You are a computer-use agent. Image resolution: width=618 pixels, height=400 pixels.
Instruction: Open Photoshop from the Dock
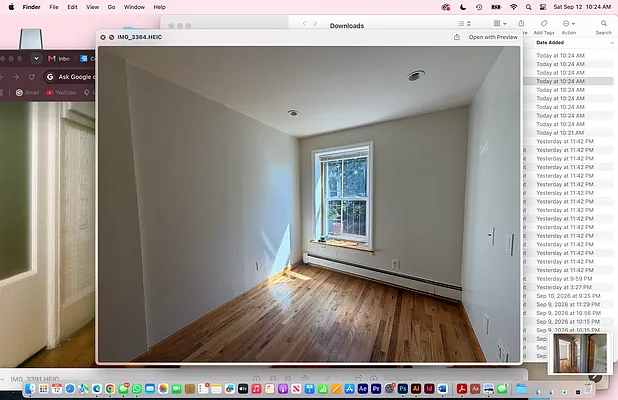tap(403, 389)
